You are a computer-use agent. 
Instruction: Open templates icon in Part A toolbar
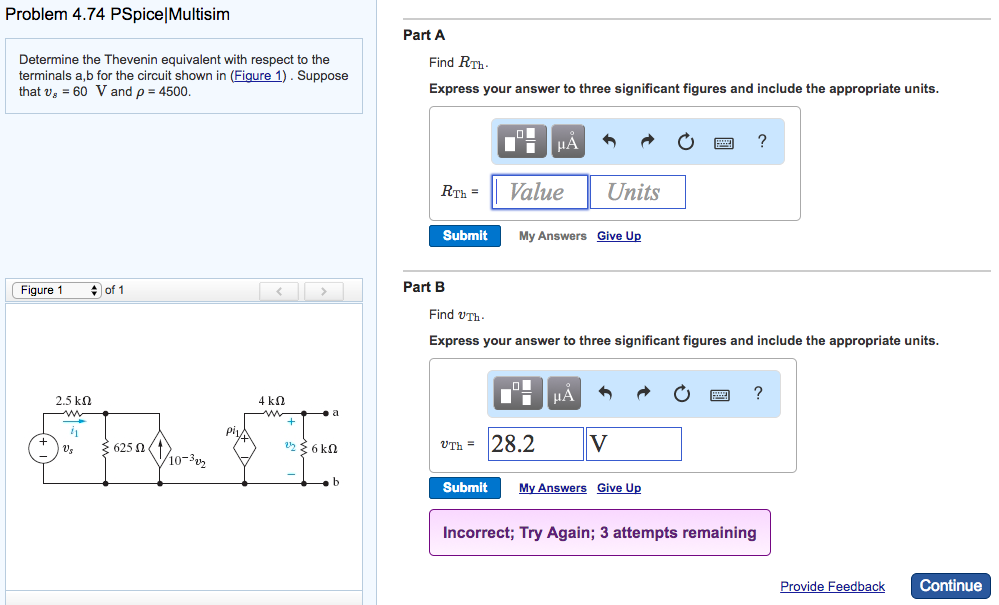point(521,141)
